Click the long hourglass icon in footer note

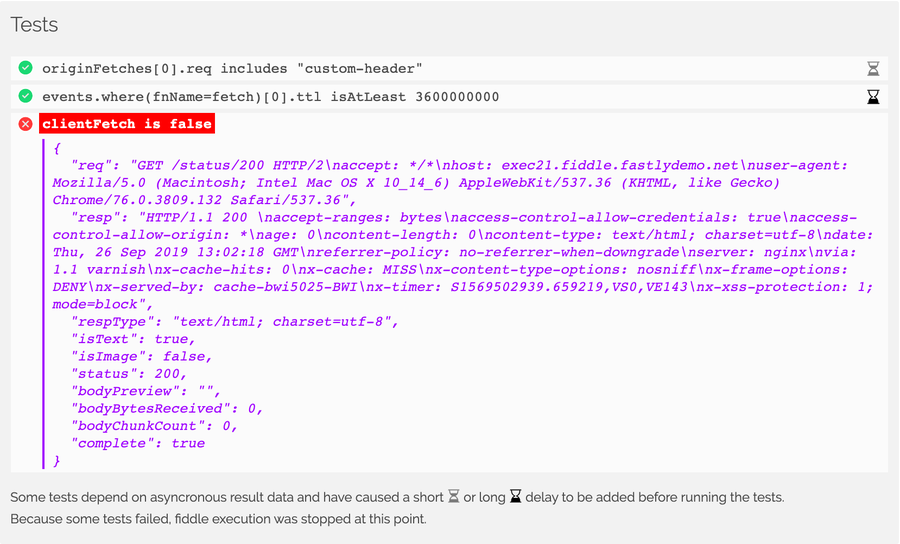tap(515, 496)
